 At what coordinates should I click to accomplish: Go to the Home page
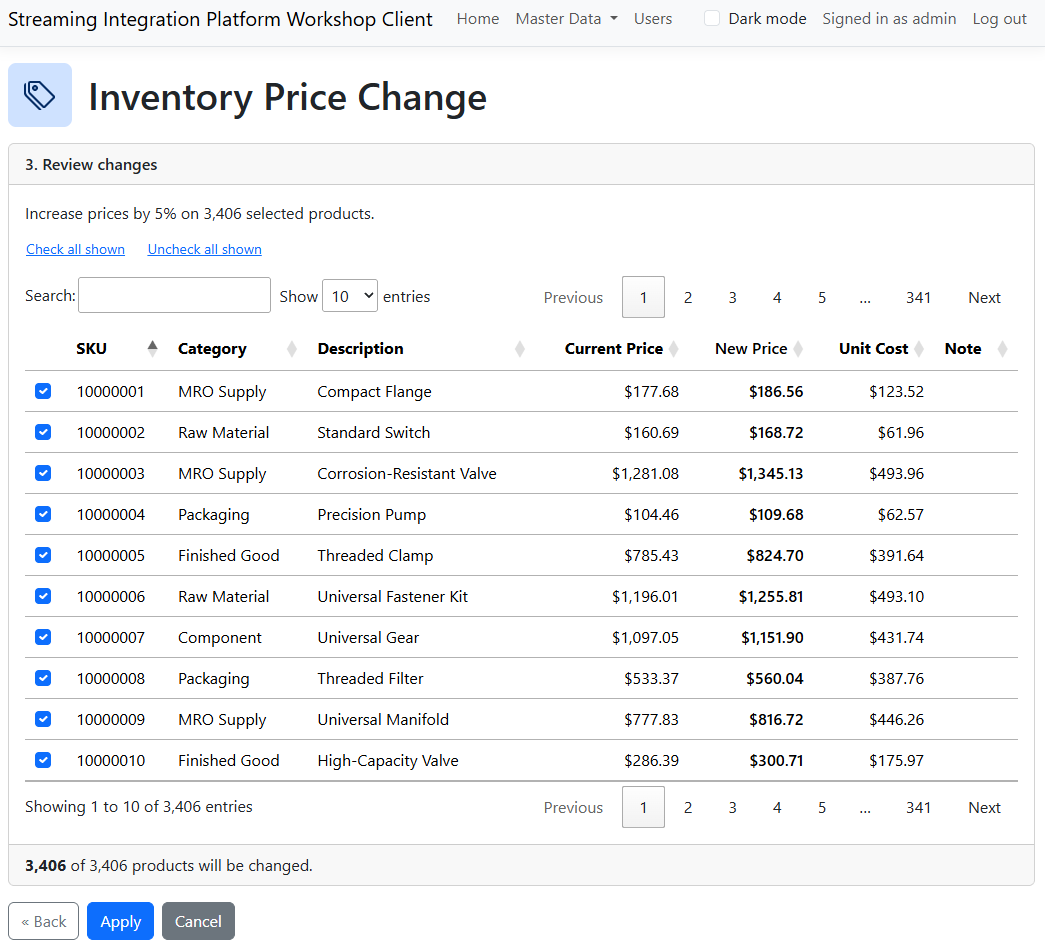[x=478, y=19]
